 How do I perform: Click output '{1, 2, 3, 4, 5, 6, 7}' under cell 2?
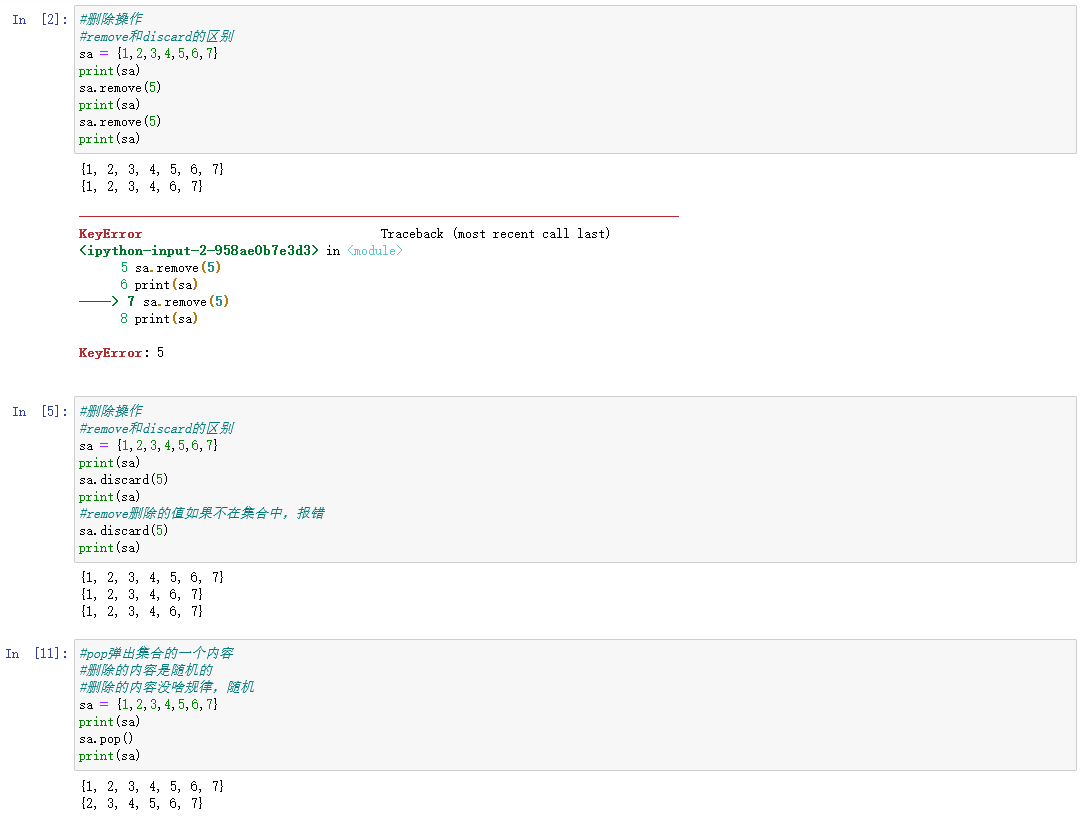click(152, 169)
